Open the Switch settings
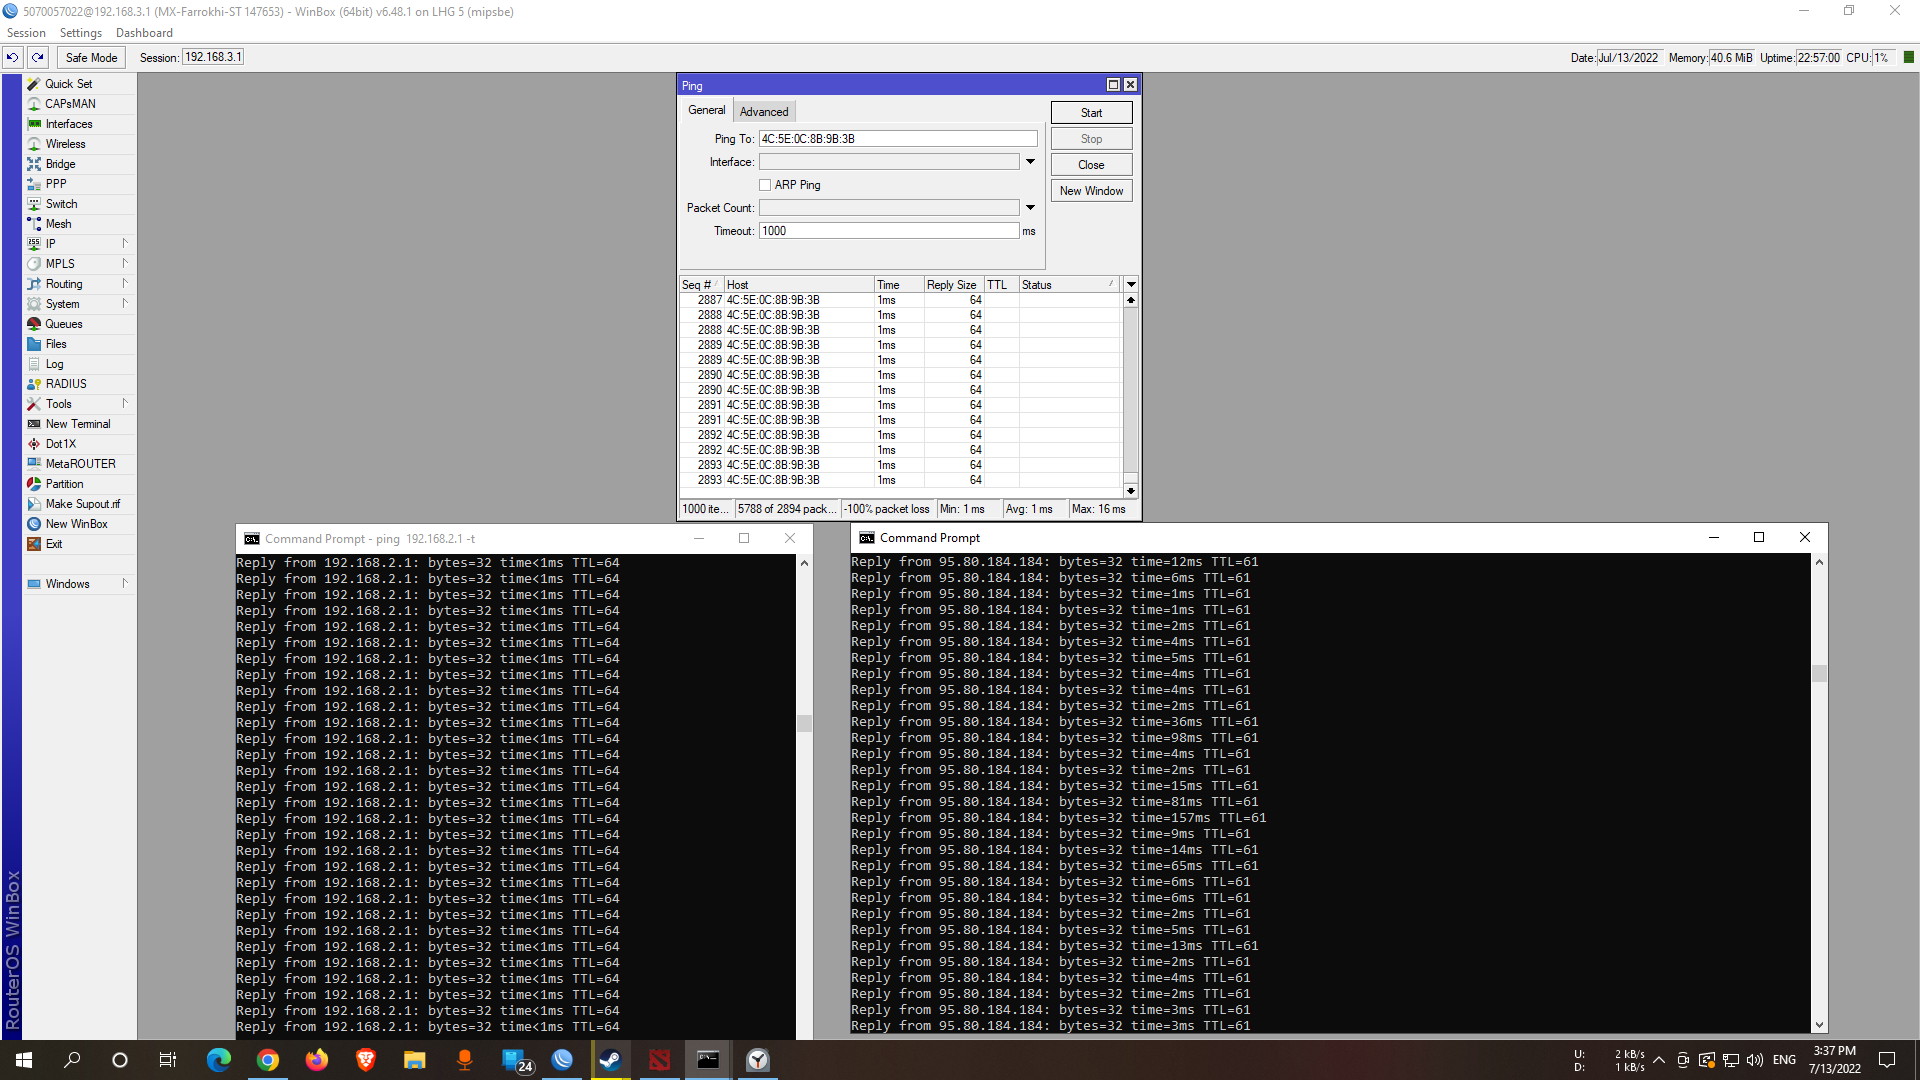 62,203
